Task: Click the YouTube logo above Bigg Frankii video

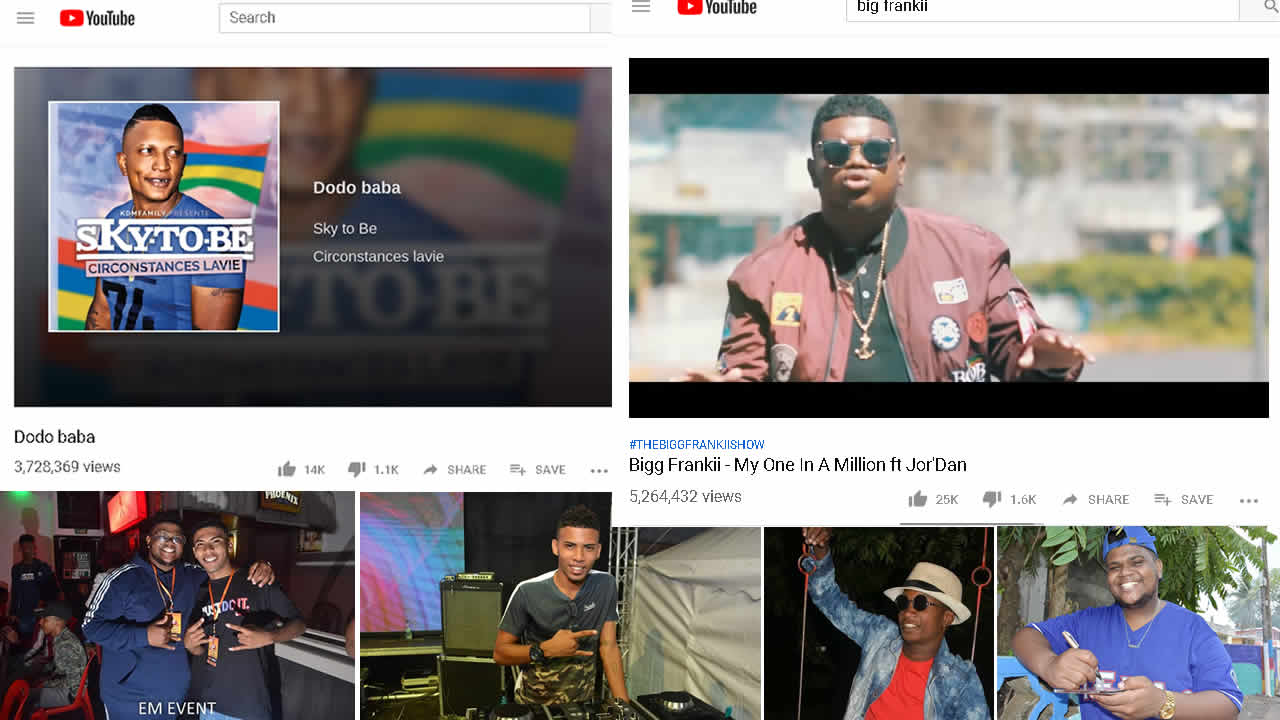Action: pos(716,7)
